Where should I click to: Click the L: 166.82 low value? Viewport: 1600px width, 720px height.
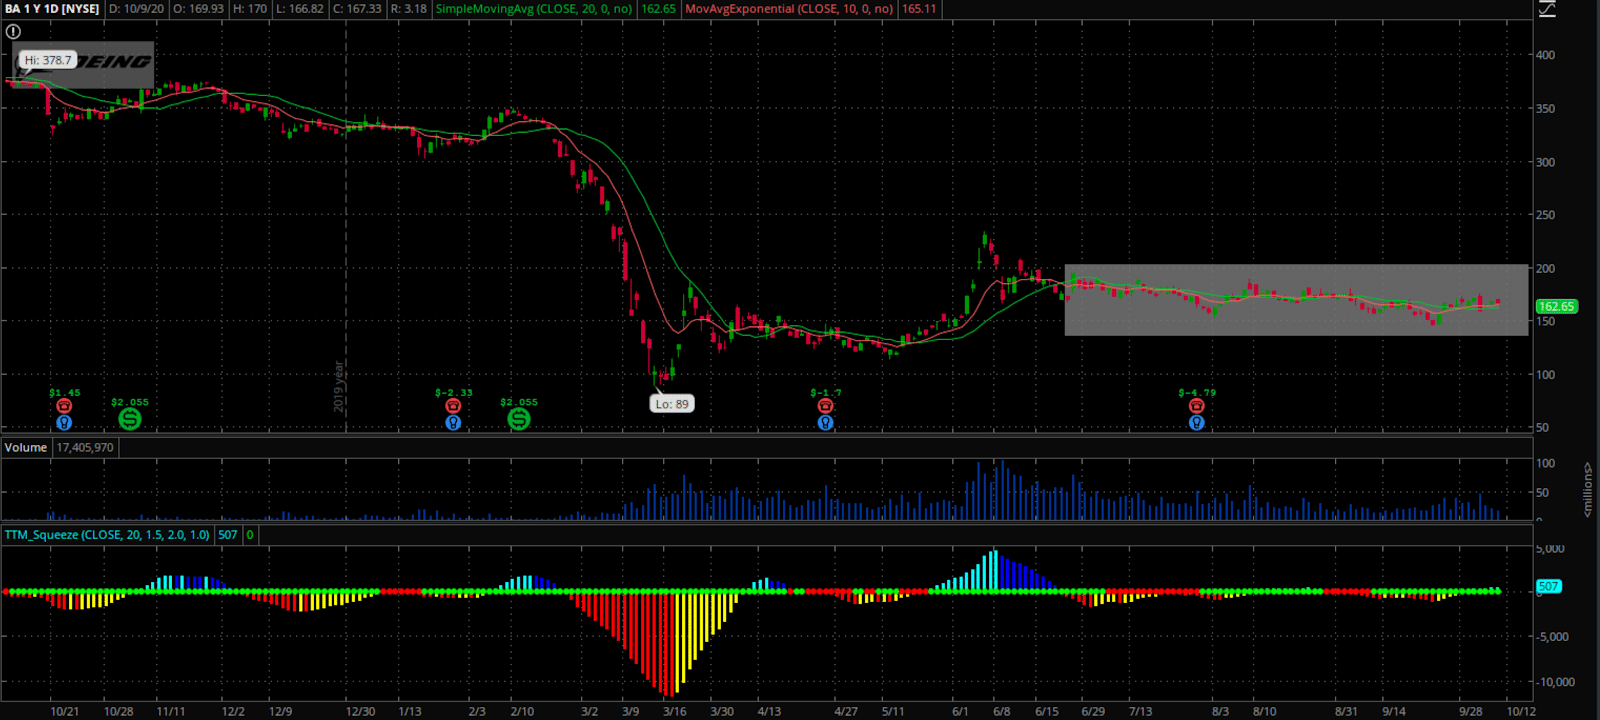pos(300,9)
